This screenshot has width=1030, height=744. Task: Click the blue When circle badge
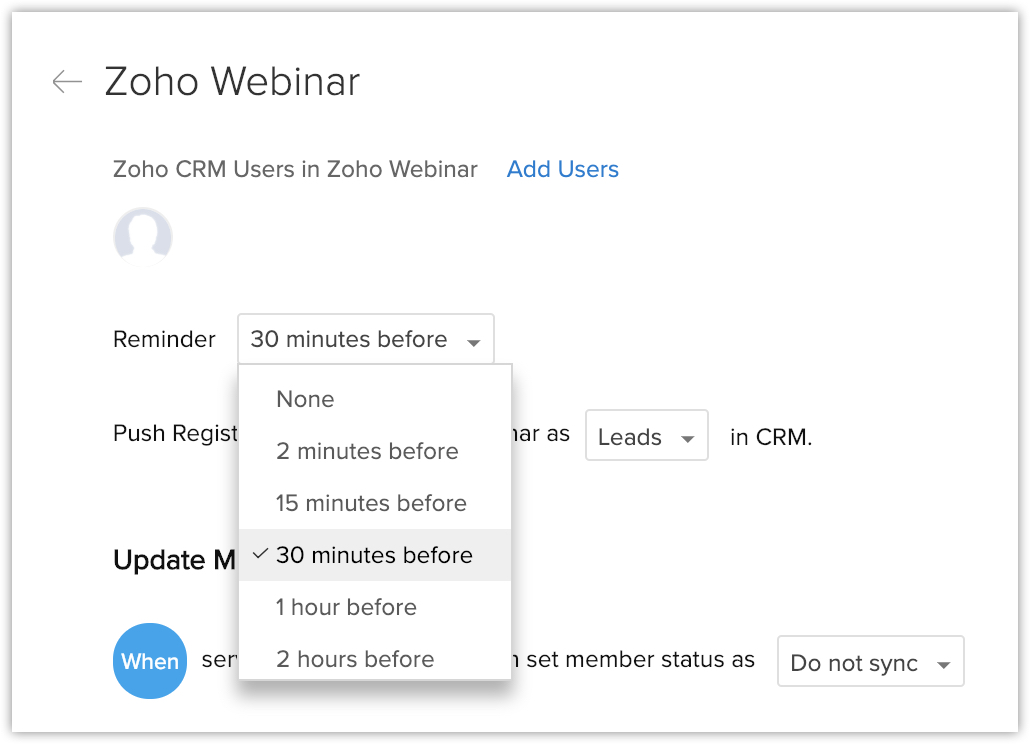(150, 661)
